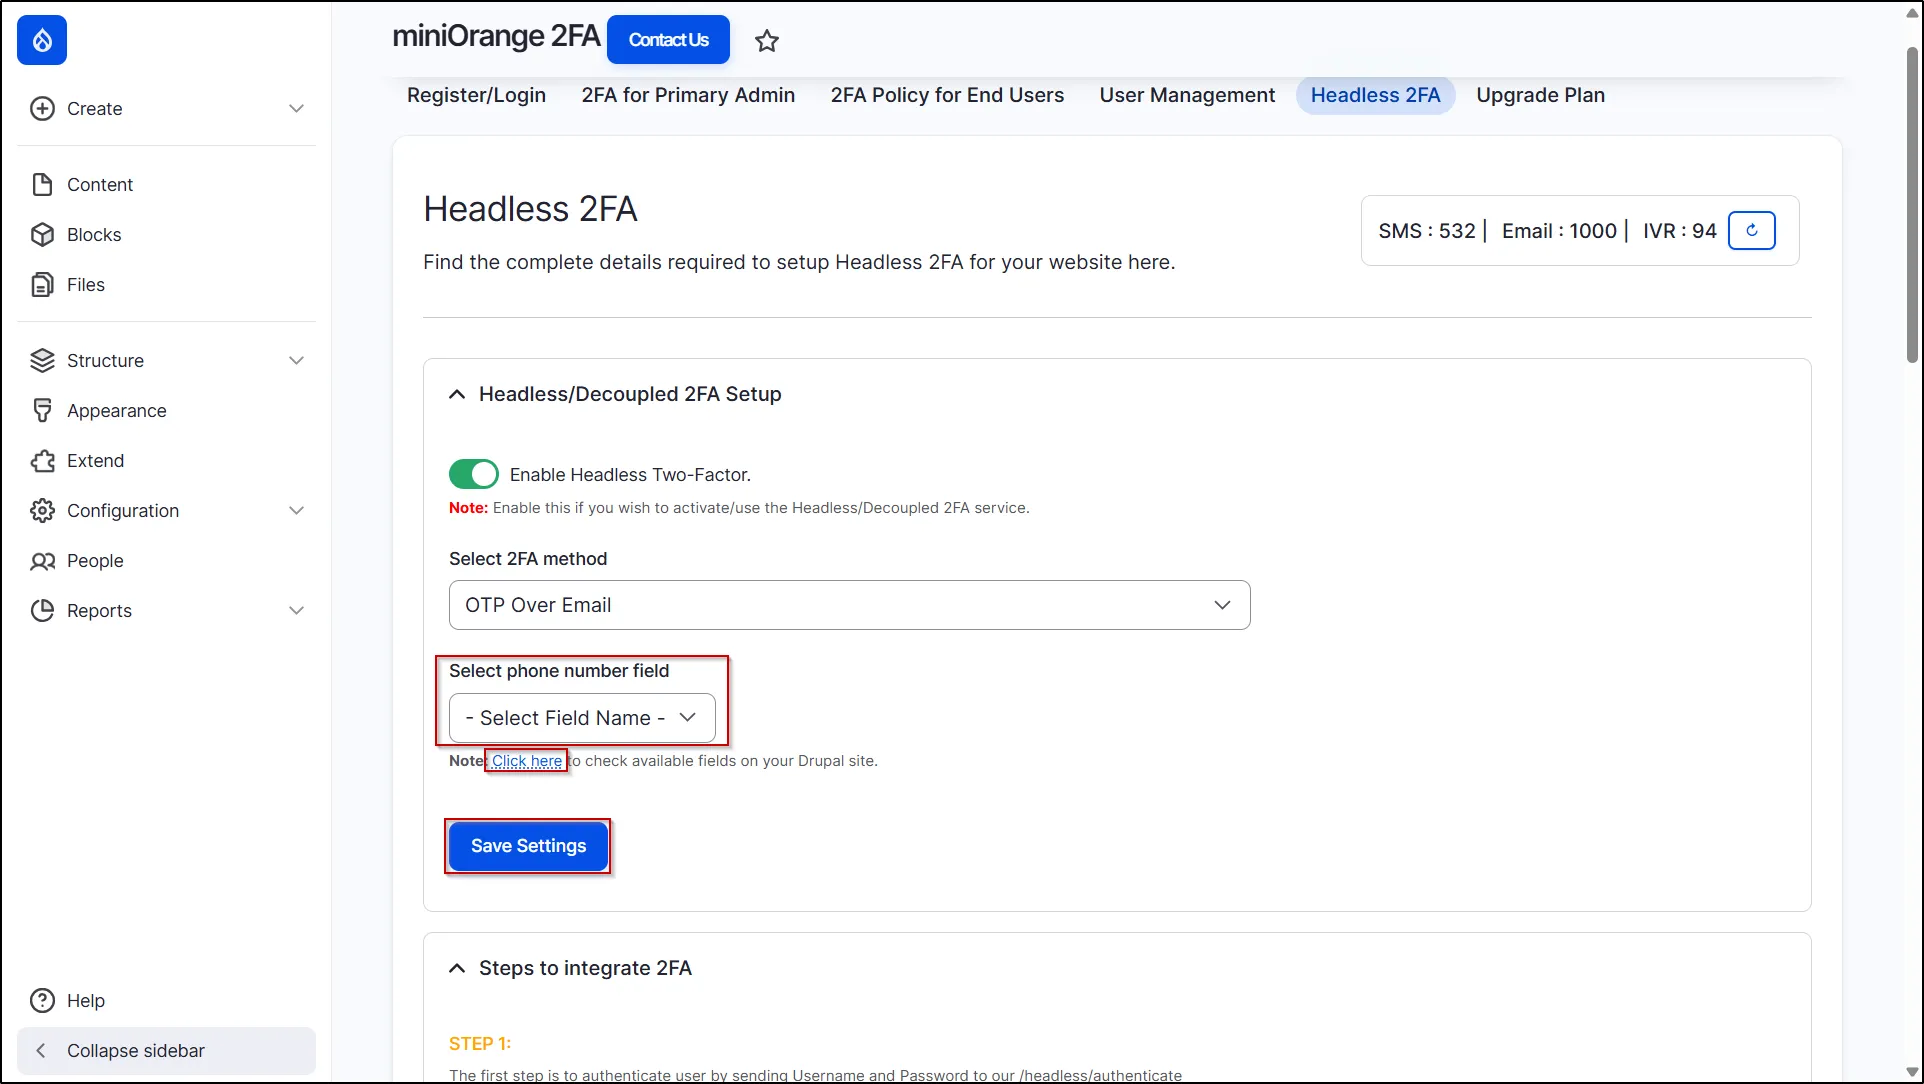The height and width of the screenshot is (1084, 1924).
Task: Click the Save Settings button
Action: point(528,846)
